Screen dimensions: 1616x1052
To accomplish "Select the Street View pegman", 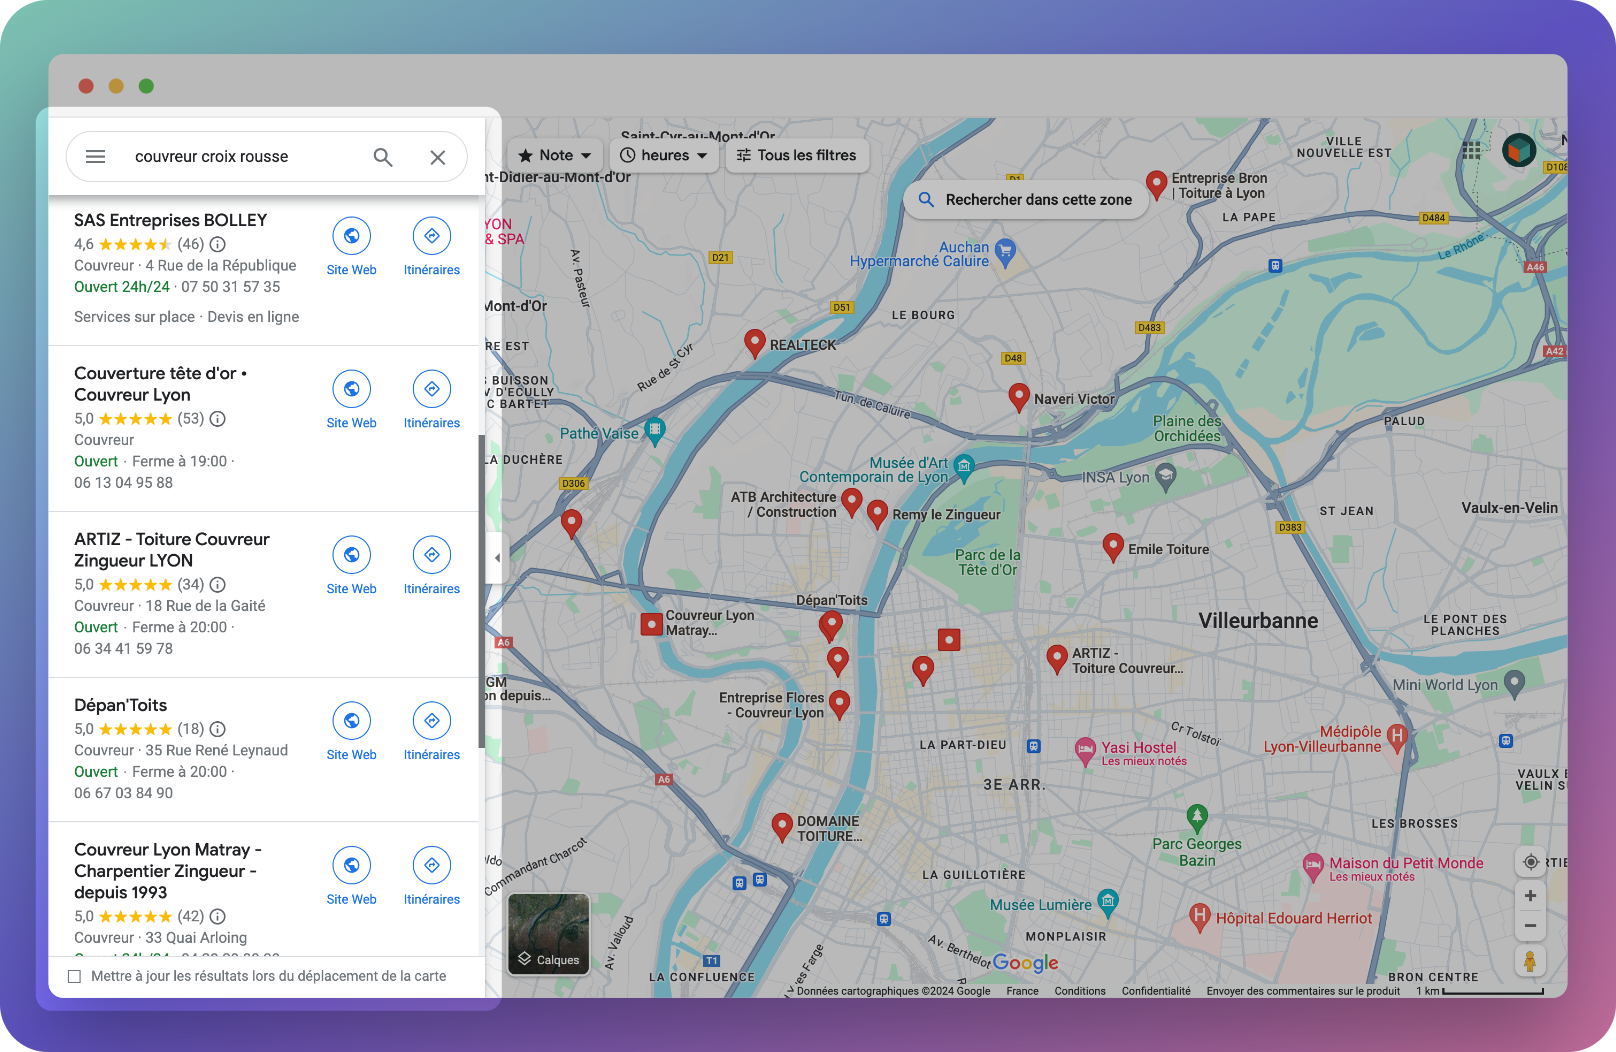I will (1530, 961).
